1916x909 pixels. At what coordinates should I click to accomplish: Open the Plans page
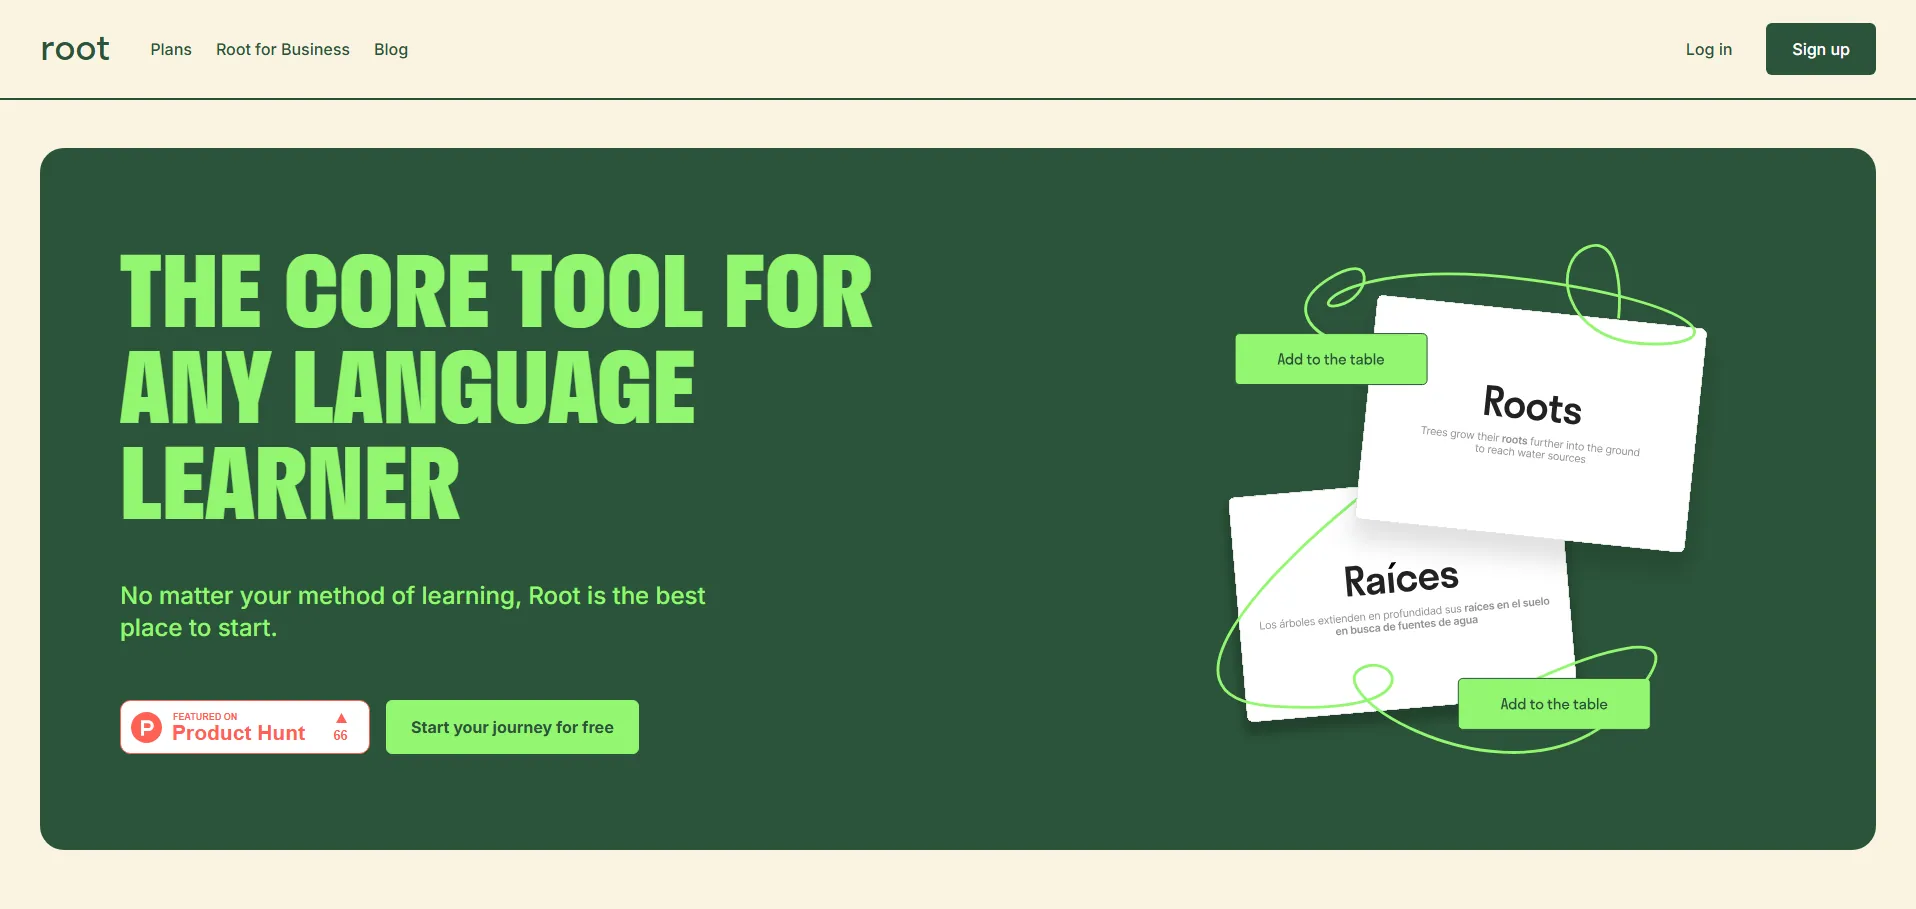coord(171,49)
